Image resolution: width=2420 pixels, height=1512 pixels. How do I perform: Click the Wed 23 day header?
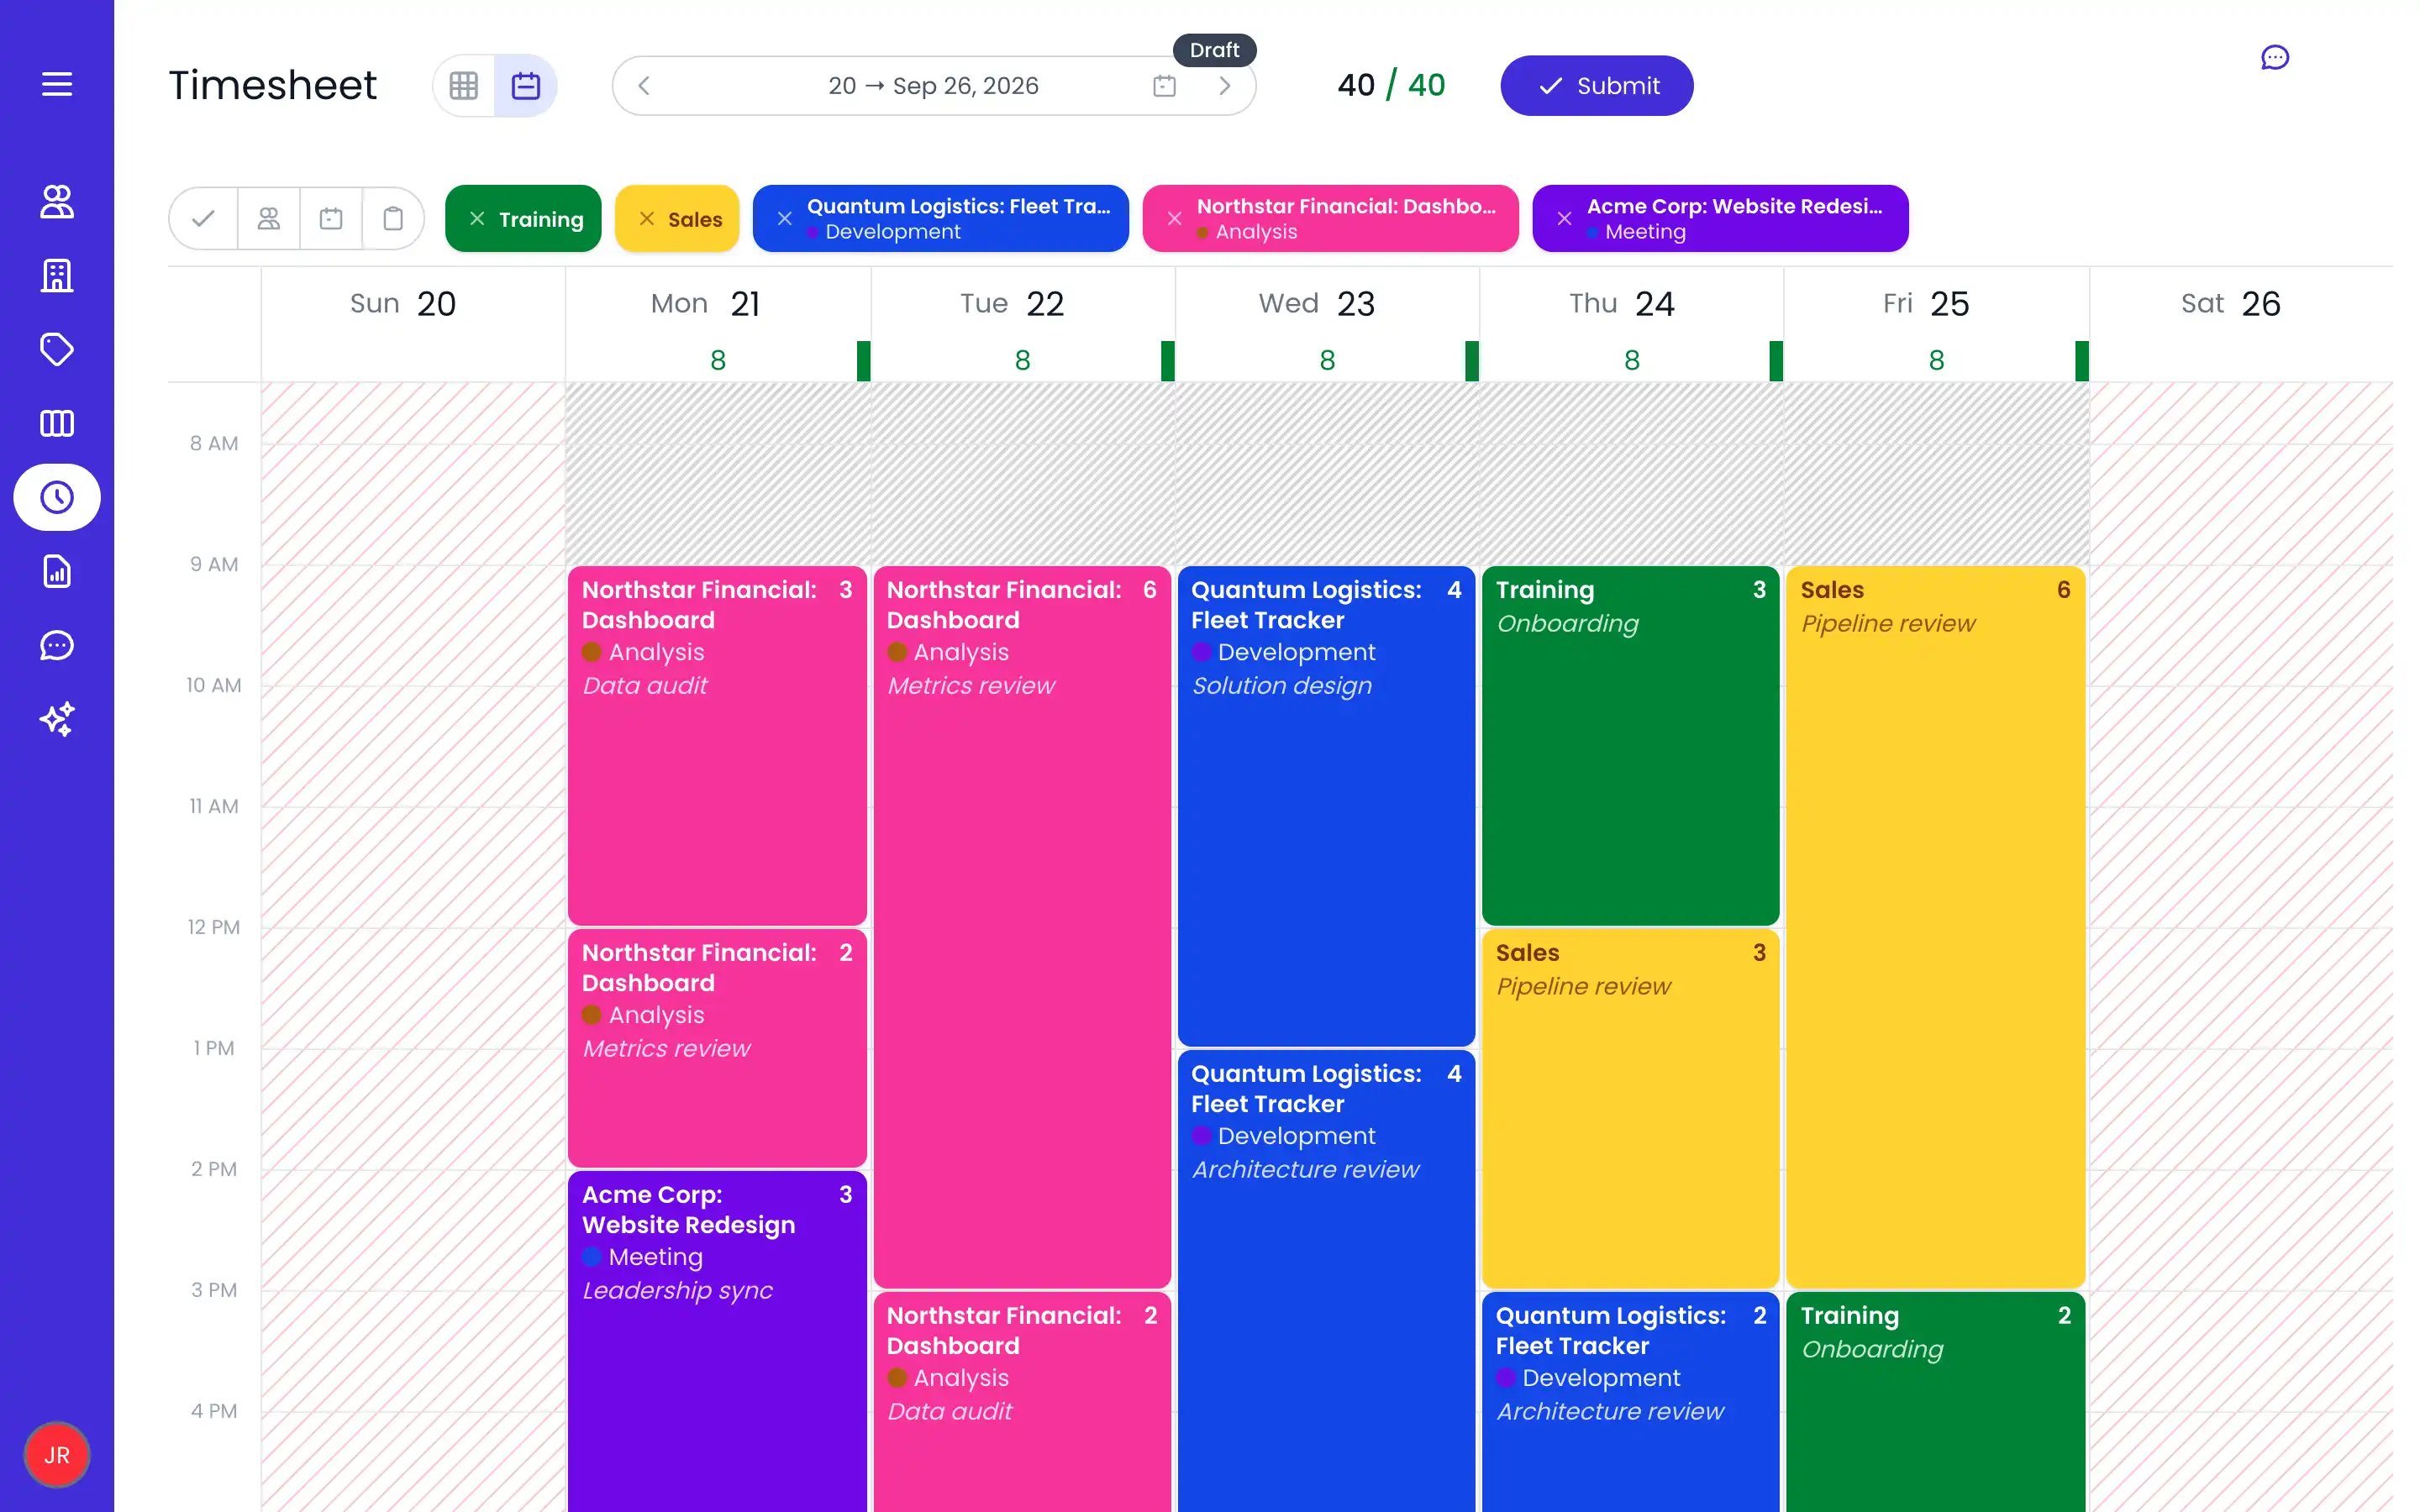[1316, 304]
